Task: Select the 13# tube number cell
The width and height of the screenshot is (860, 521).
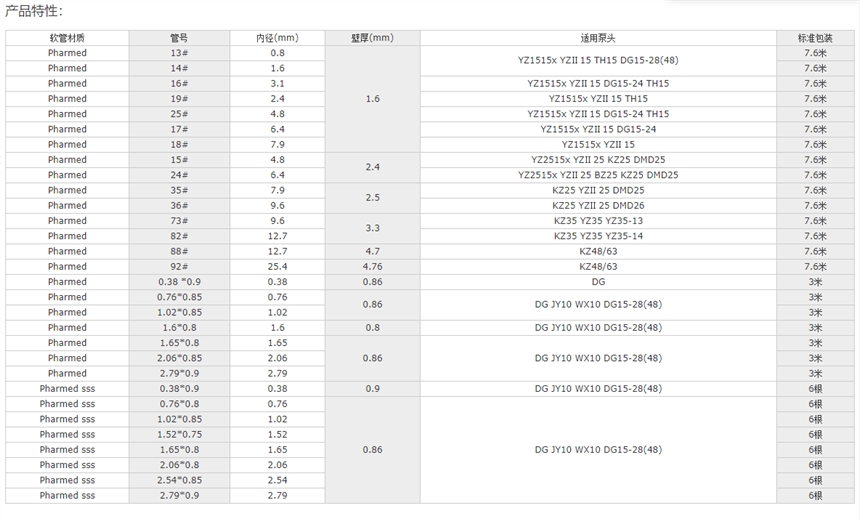Action: [179, 52]
